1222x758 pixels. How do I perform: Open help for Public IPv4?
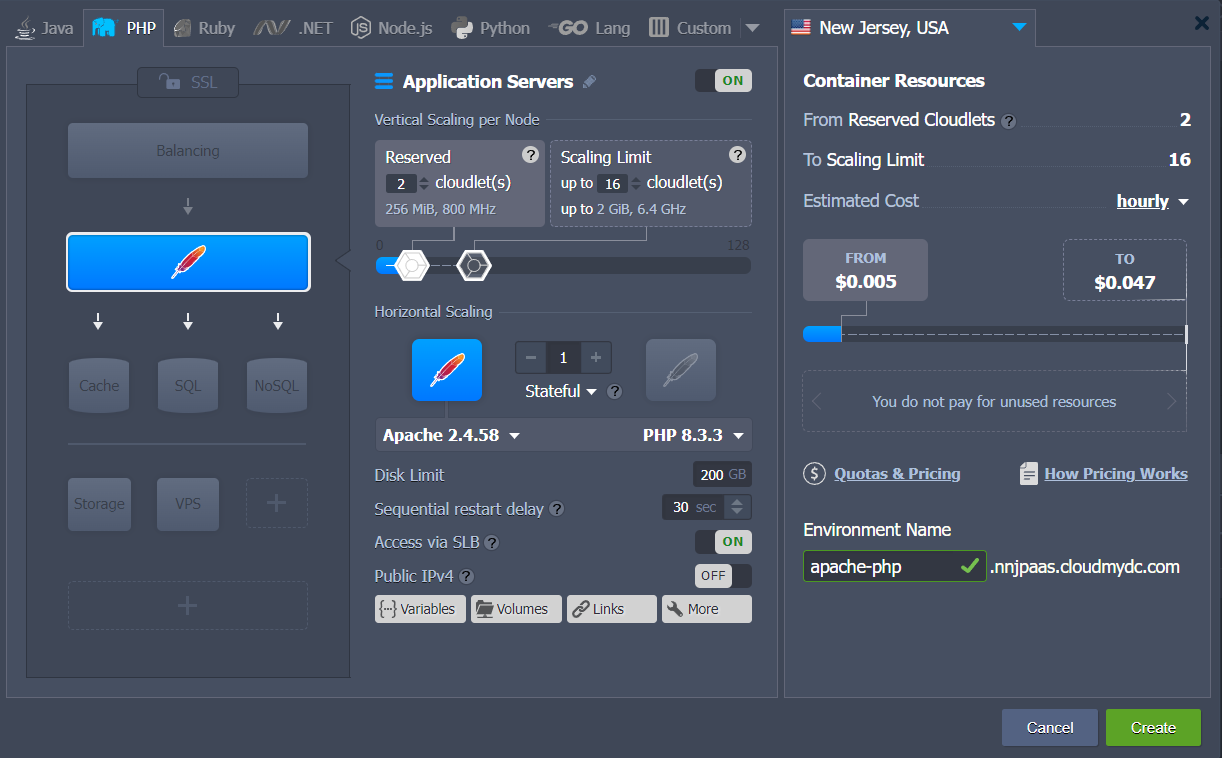[466, 576]
